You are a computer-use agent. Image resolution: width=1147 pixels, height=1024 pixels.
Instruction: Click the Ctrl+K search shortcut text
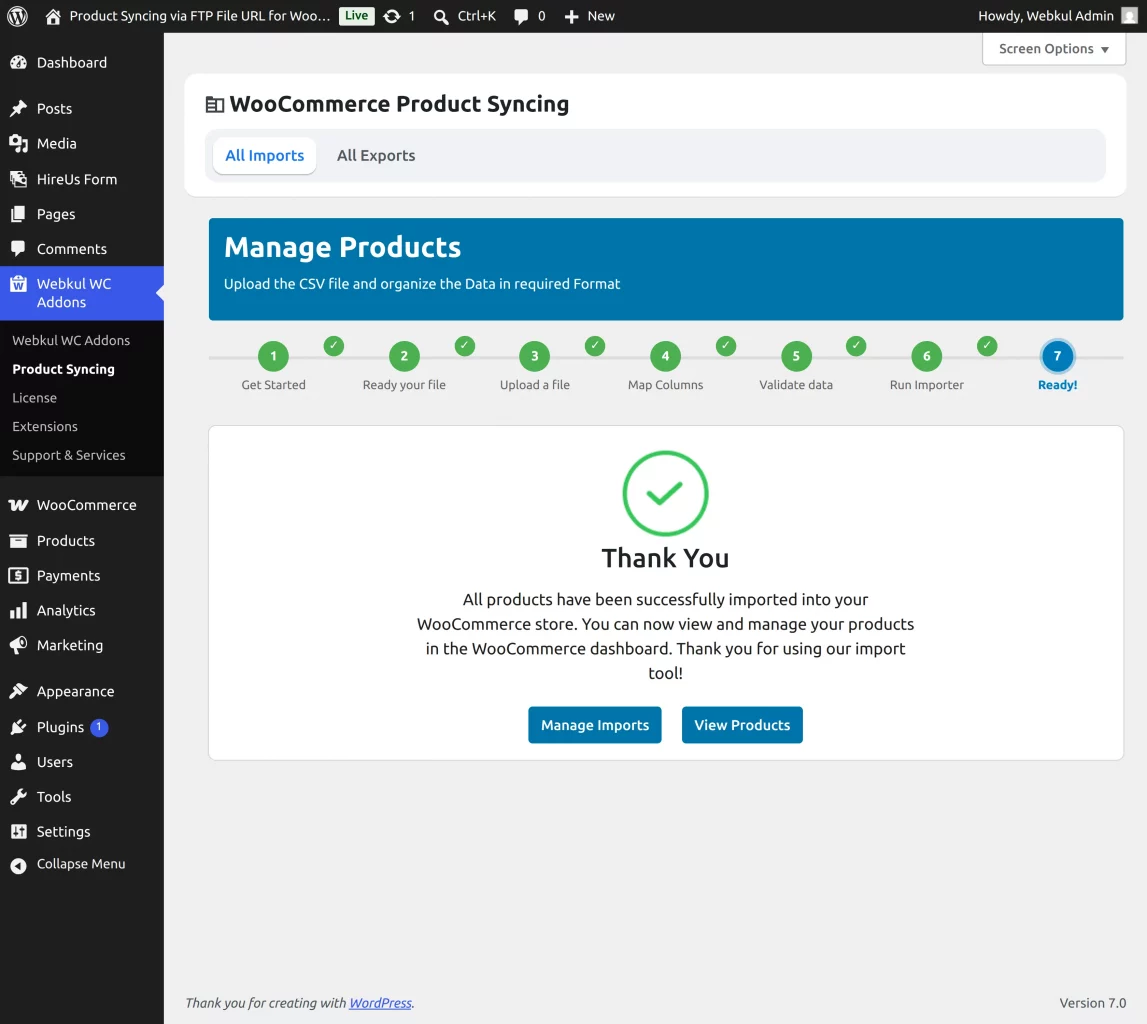476,16
